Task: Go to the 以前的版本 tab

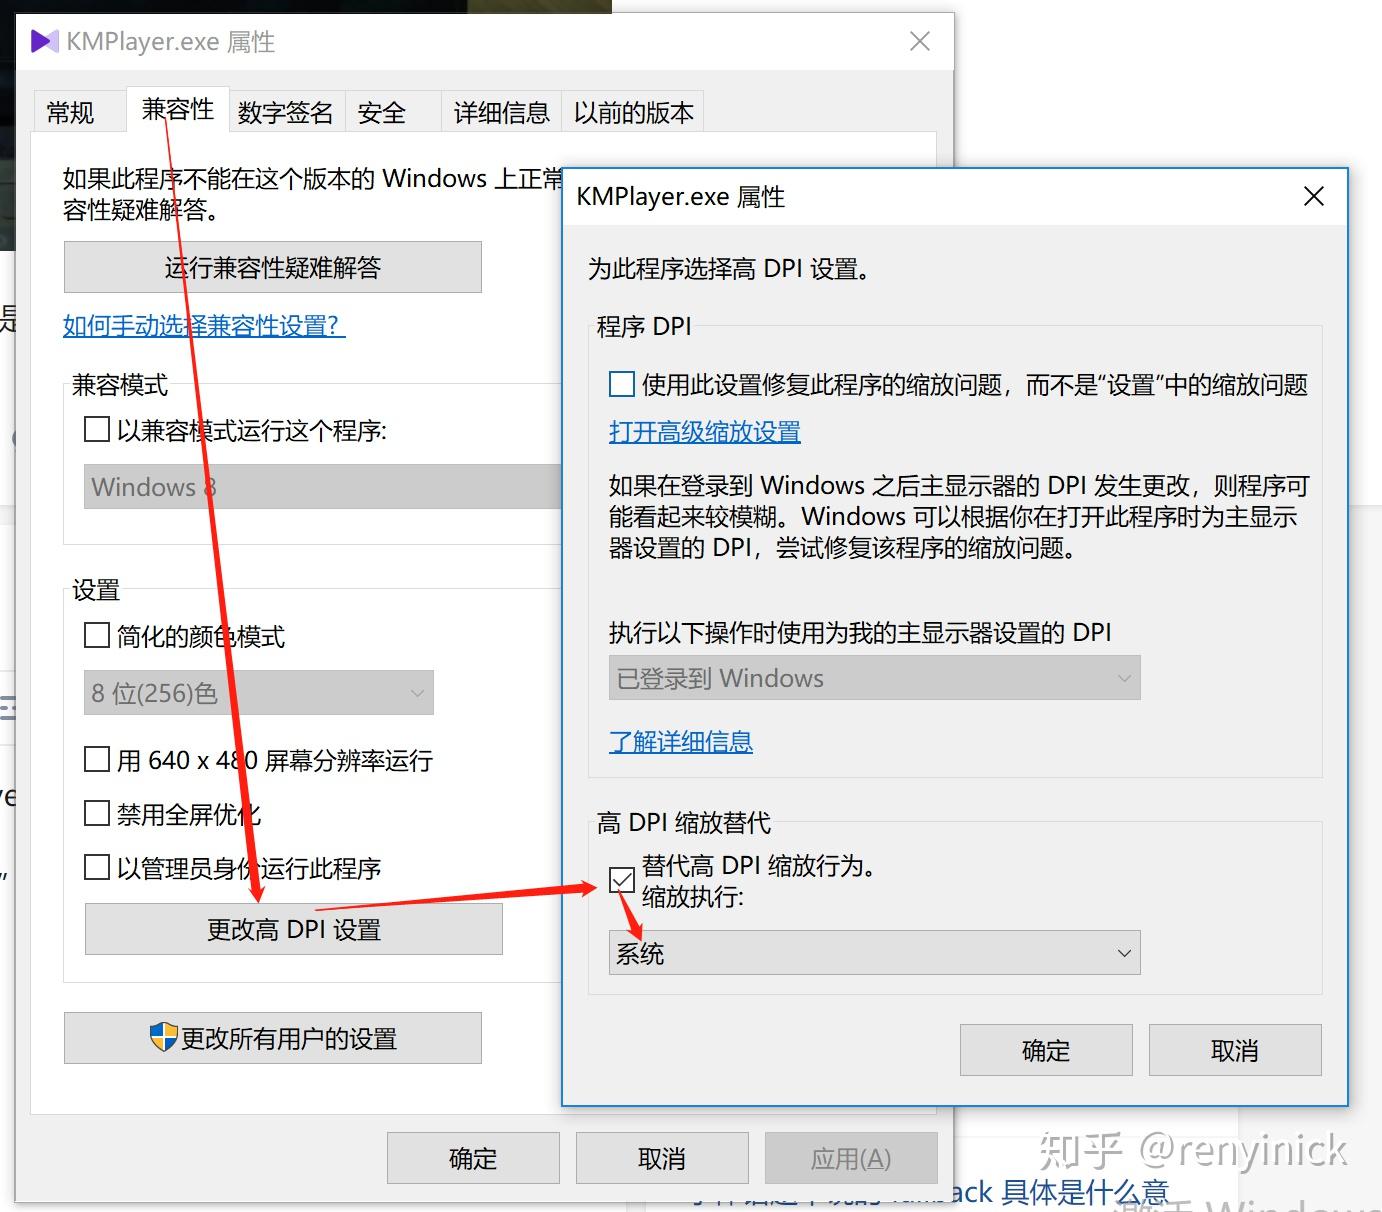Action: (x=633, y=112)
